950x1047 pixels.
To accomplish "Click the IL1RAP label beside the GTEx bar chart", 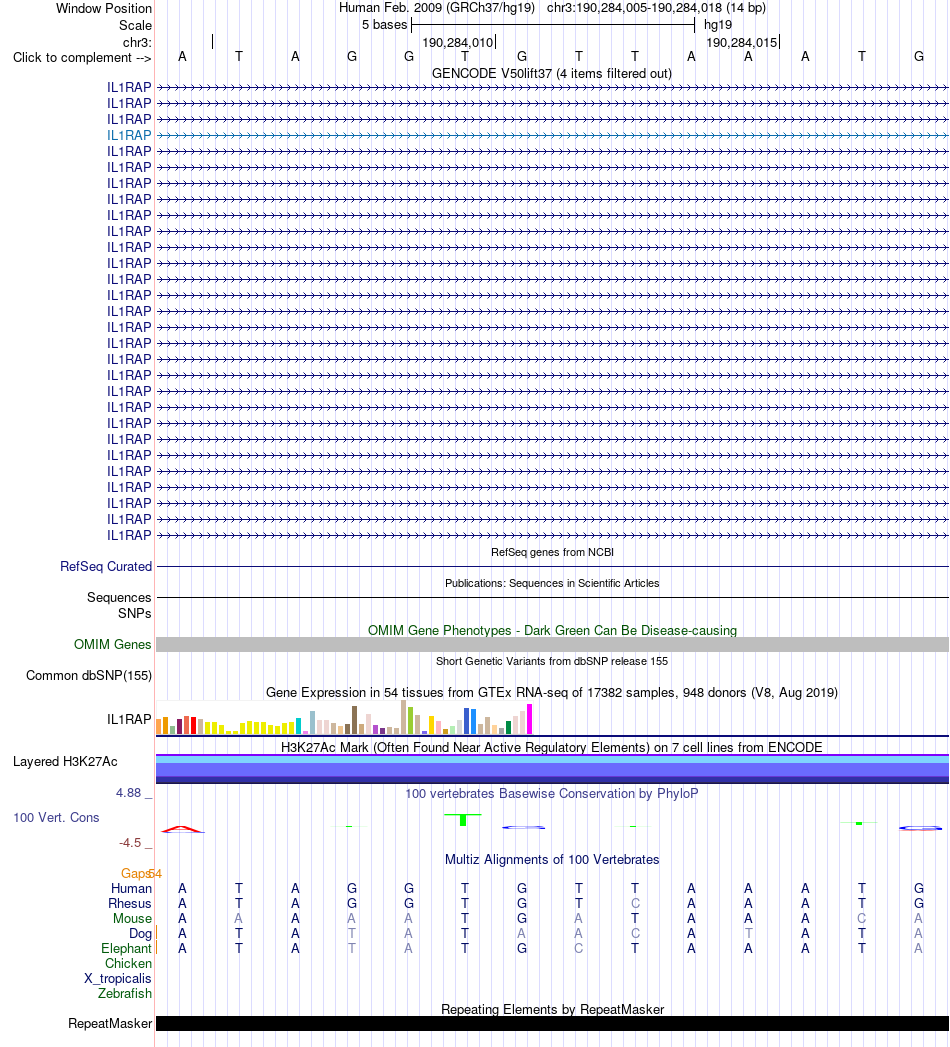I will pyautogui.click(x=129, y=719).
